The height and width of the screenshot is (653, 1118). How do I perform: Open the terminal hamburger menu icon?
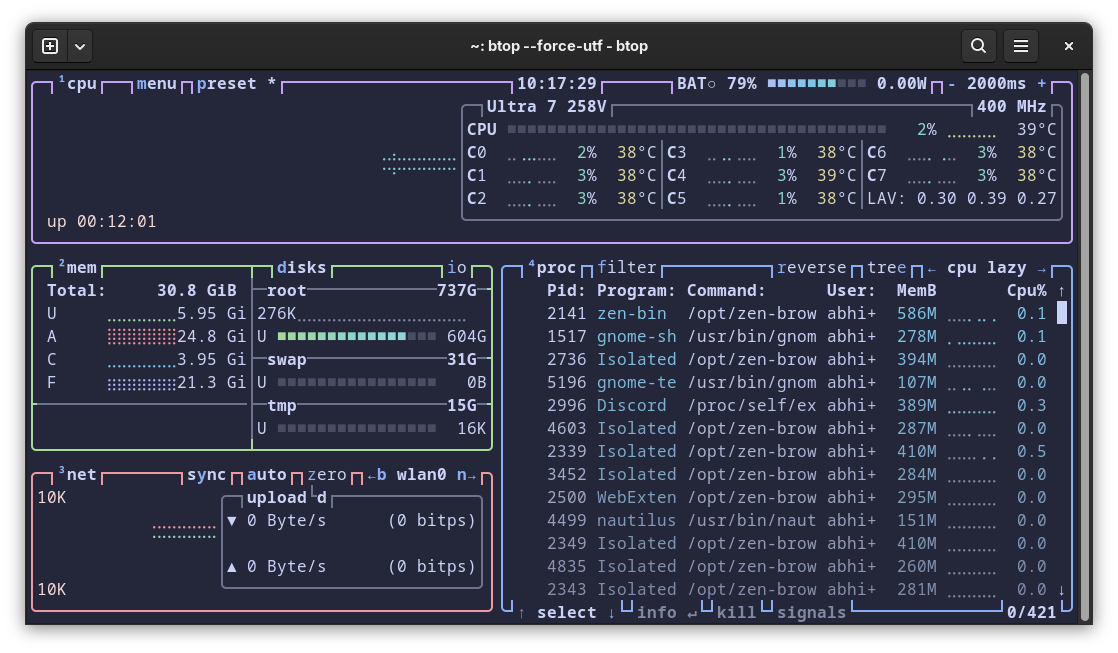click(x=1021, y=45)
